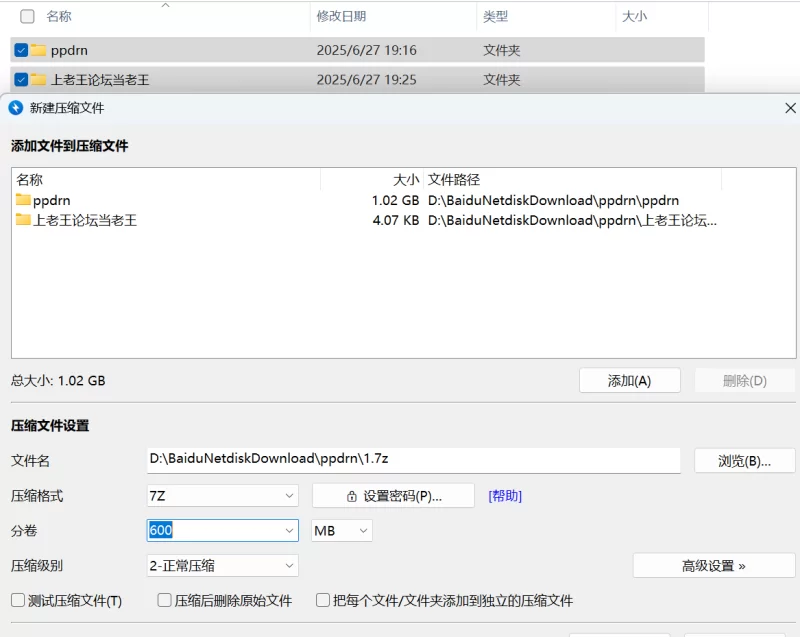Expand the 分卷 size unit MB dropdown
The image size is (800, 637).
[342, 531]
